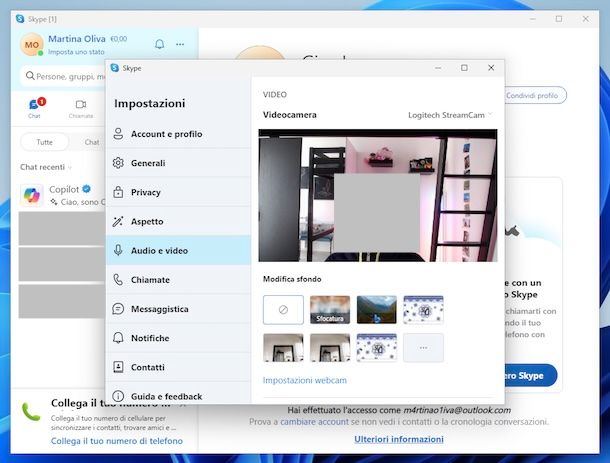Click the person icon beside Account e profilo
Screen dimensions: 610x463
click(x=118, y=134)
